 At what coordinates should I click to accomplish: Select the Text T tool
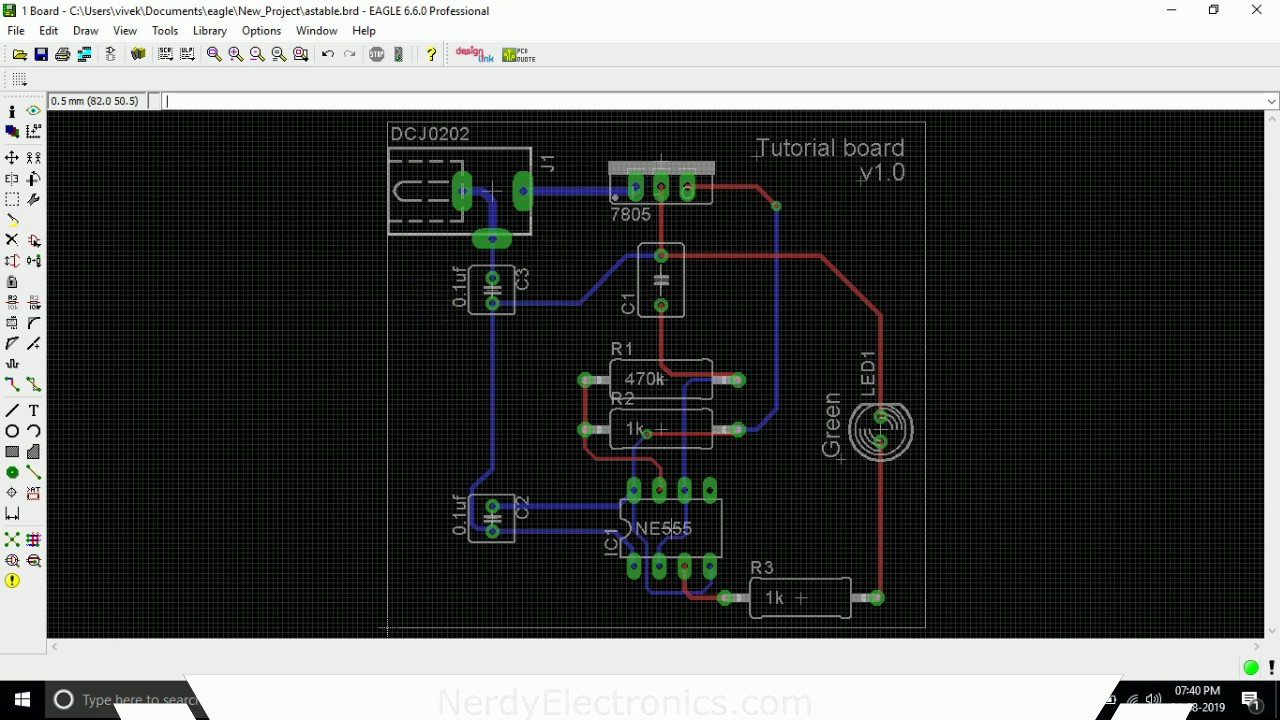tap(34, 411)
